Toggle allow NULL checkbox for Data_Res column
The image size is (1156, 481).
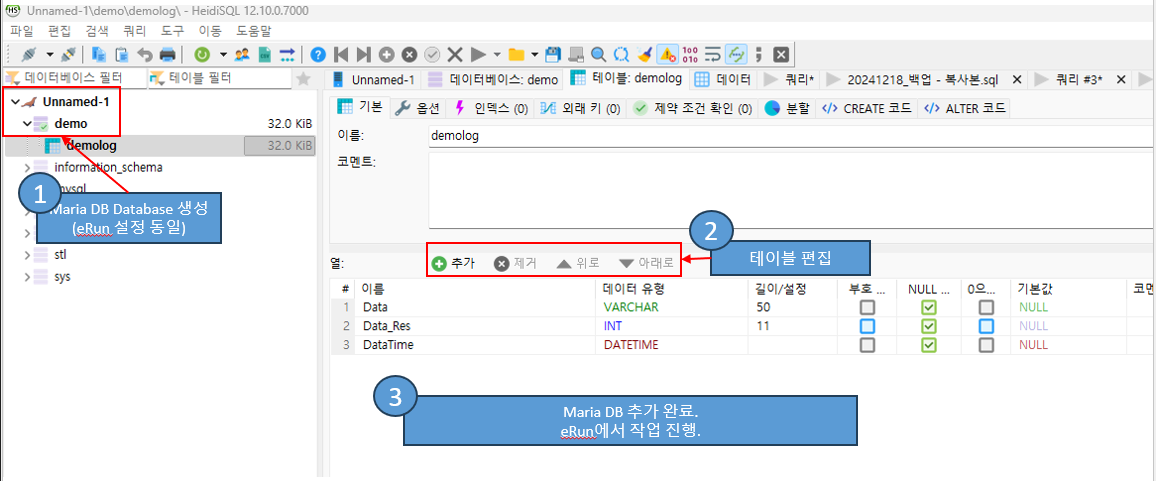click(929, 326)
